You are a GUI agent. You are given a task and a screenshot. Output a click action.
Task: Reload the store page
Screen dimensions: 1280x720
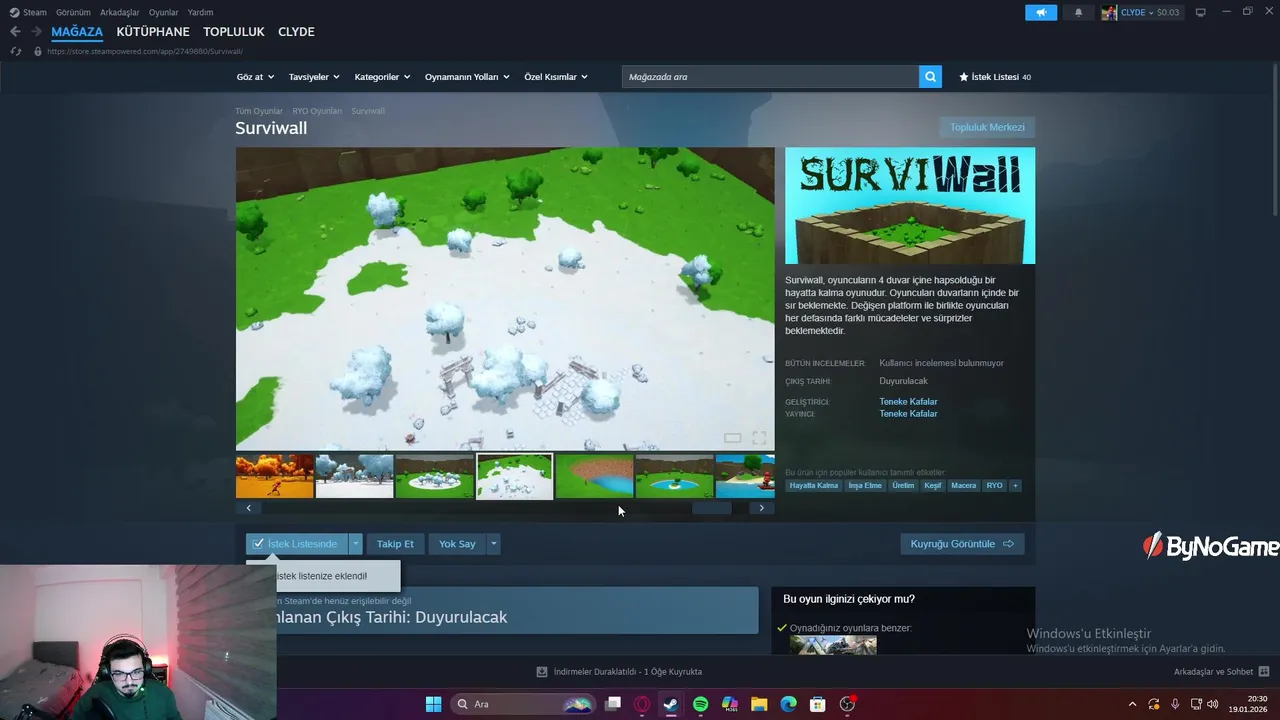click(16, 51)
